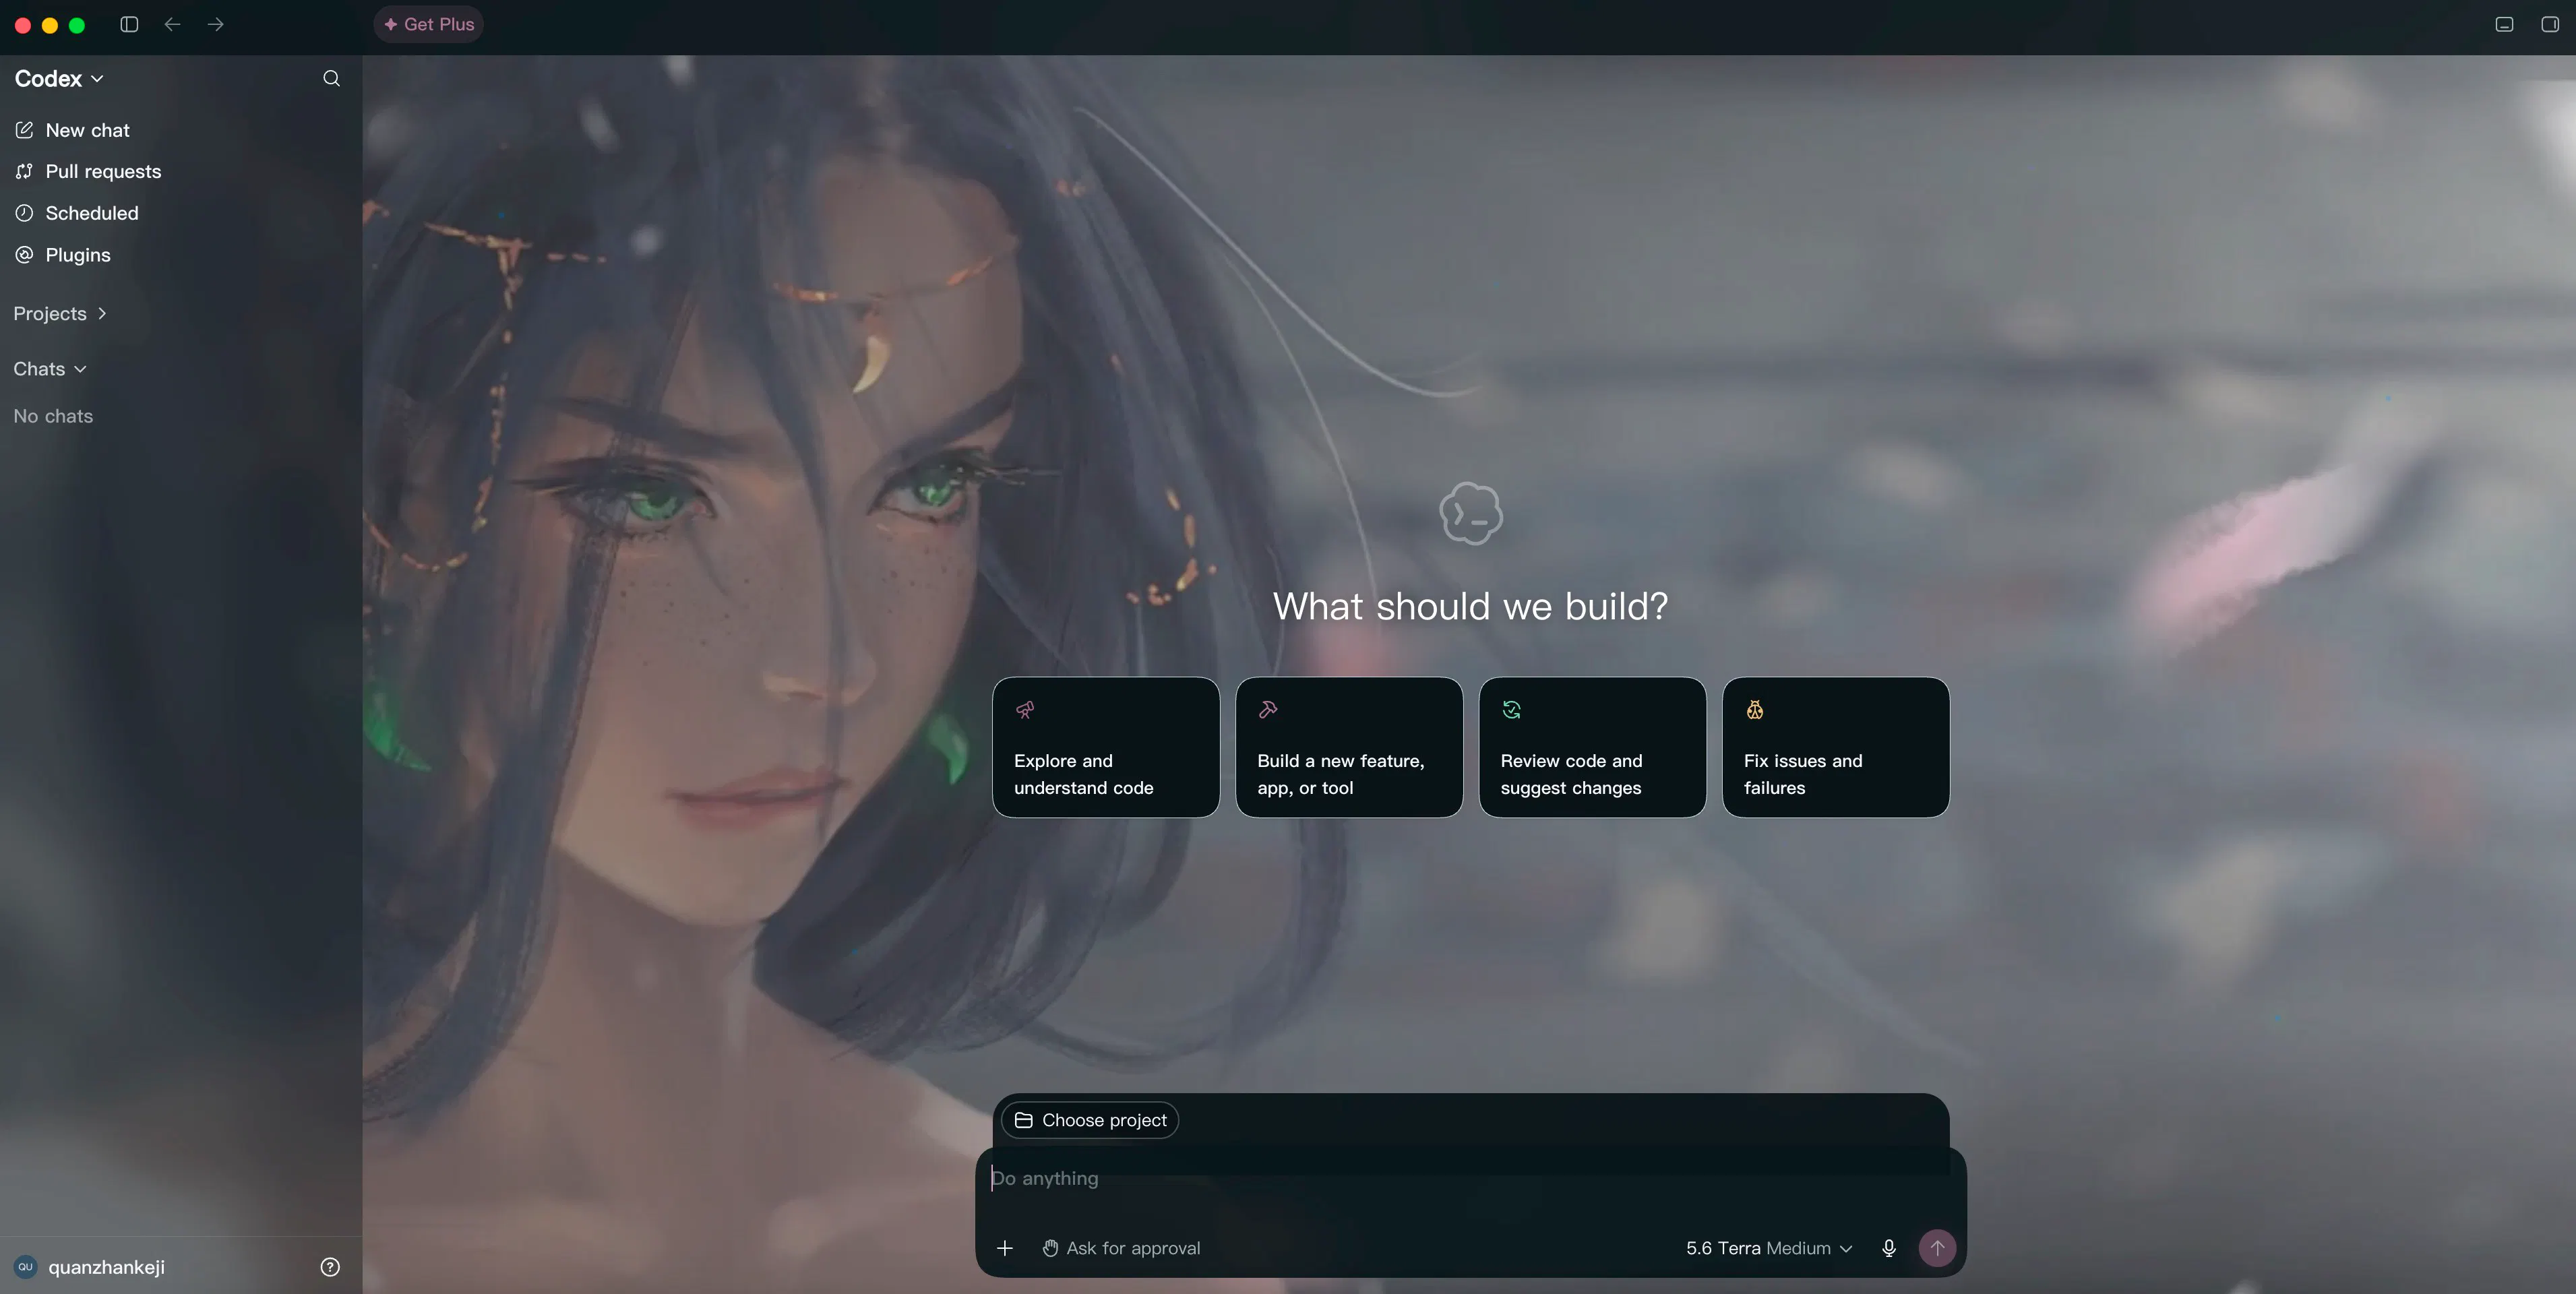Viewport: 2576px width, 1294px height.
Task: Select the Fix issues and failures card
Action: tap(1836, 747)
